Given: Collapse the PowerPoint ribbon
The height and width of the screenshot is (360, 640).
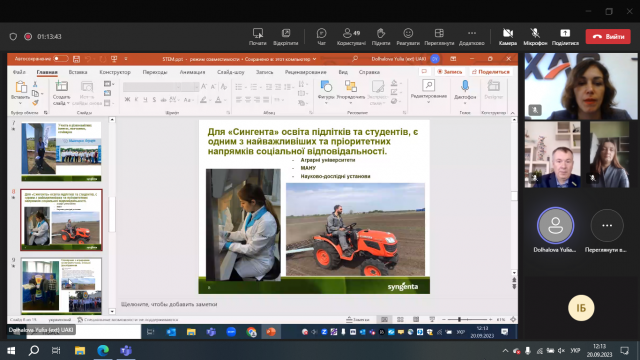Looking at the screenshot, I should click(x=513, y=113).
